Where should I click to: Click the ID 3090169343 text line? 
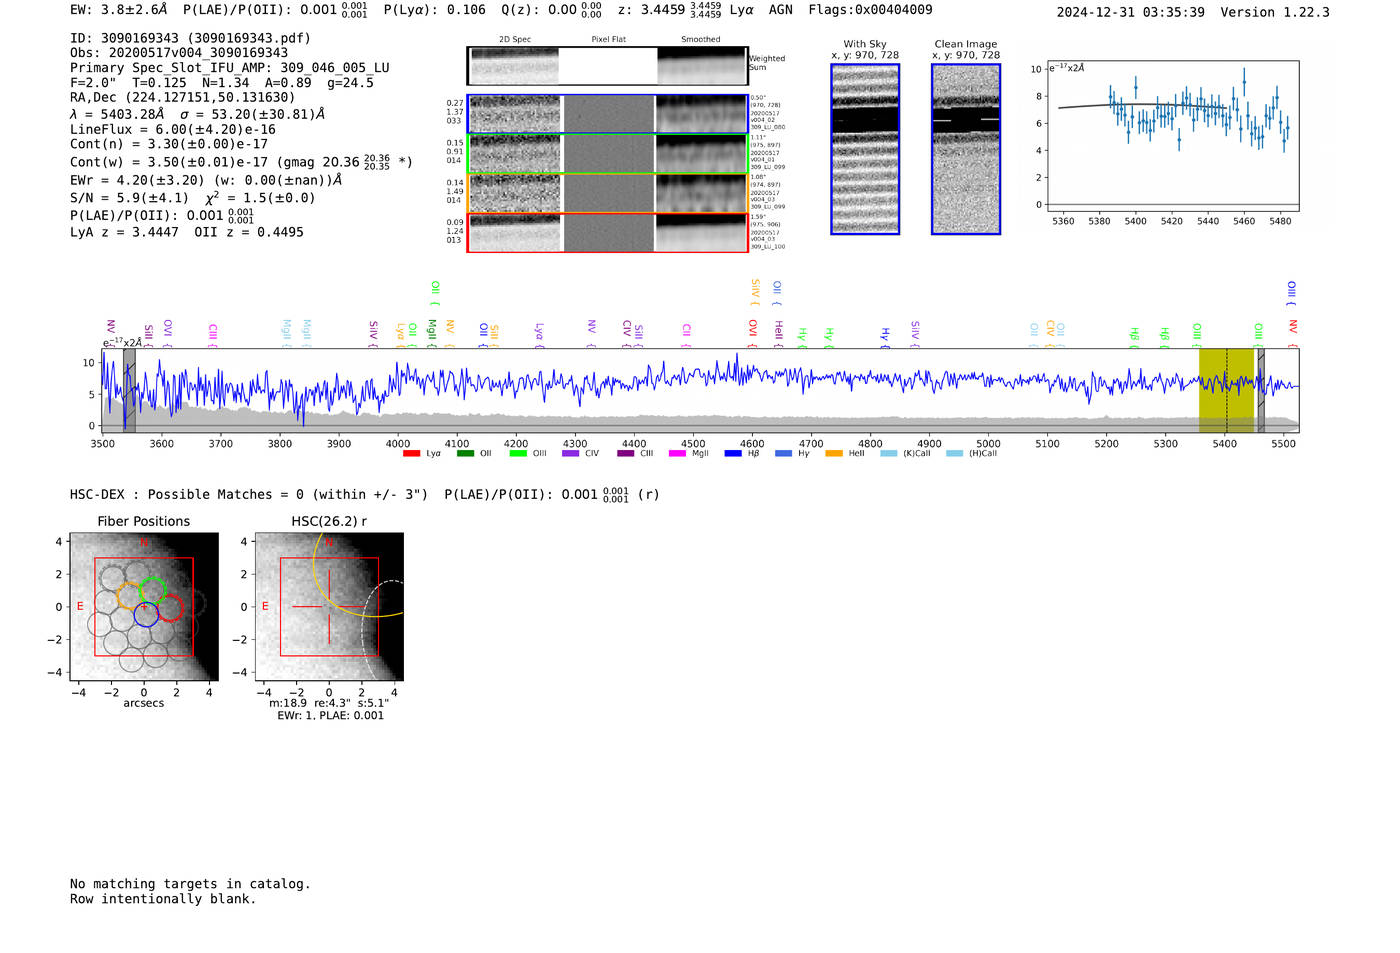click(190, 38)
